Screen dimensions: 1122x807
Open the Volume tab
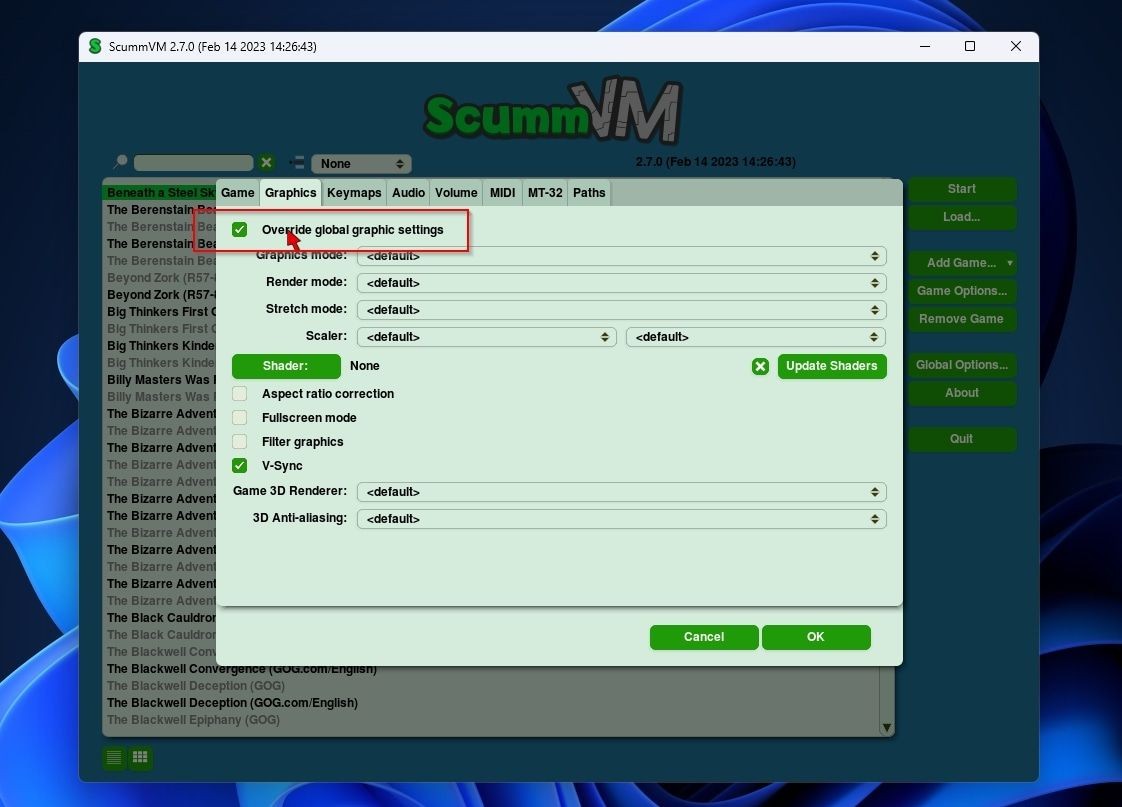[x=456, y=192]
